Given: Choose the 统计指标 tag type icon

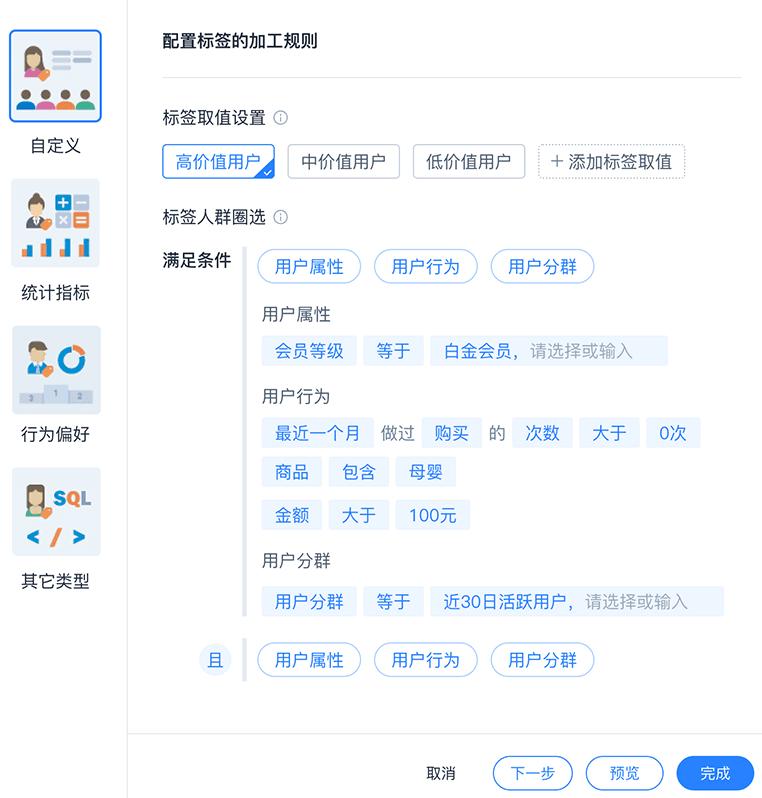Looking at the screenshot, I should click(x=55, y=223).
